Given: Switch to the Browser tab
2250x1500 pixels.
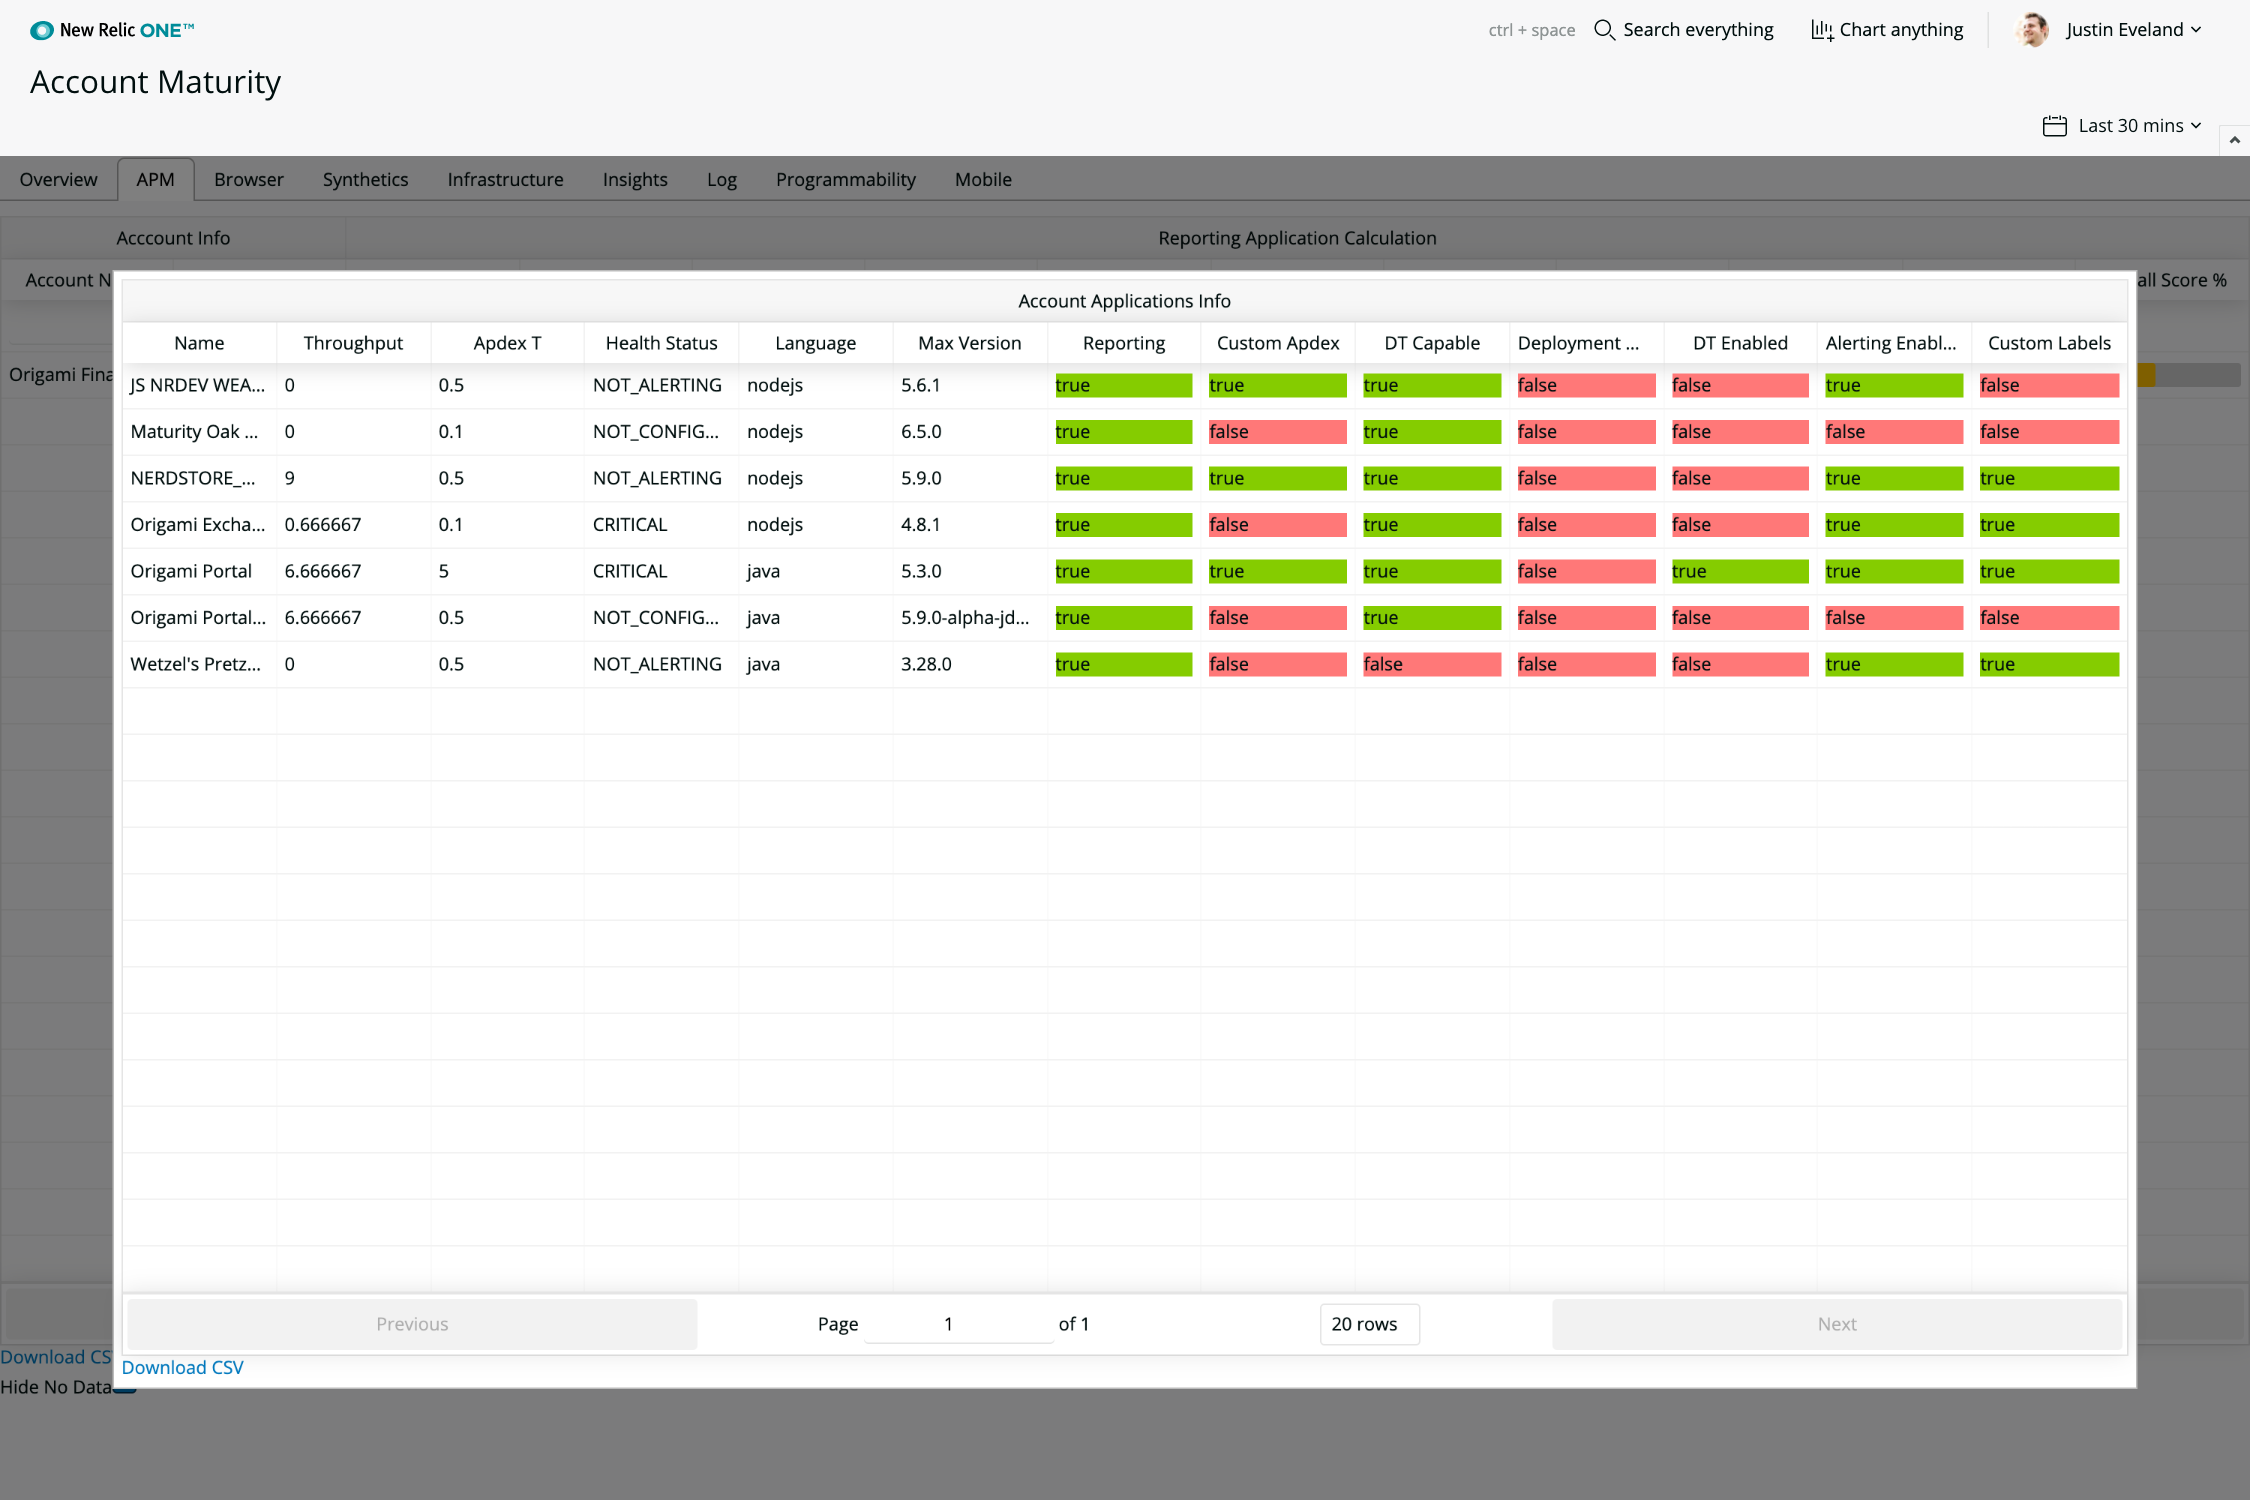Looking at the screenshot, I should (248, 180).
